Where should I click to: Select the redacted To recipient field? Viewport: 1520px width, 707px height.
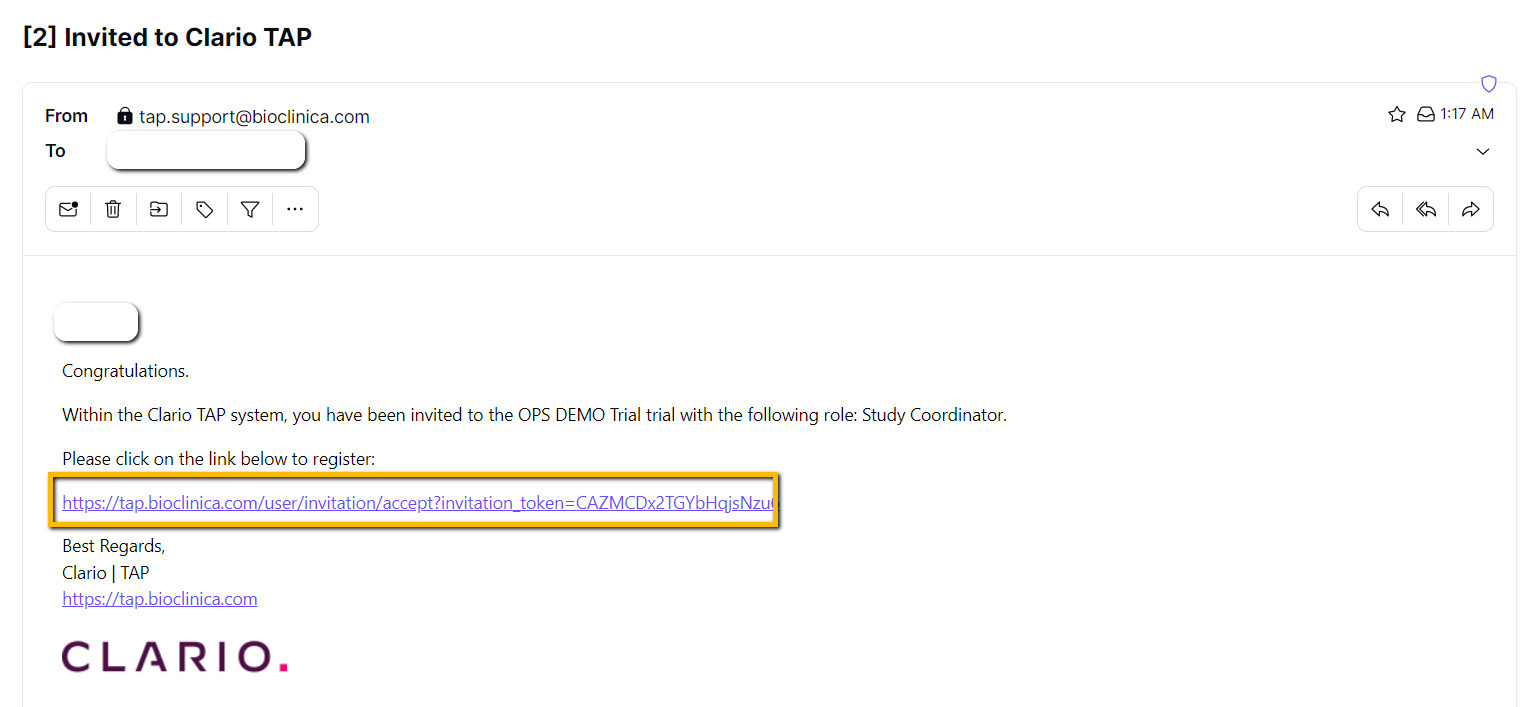pos(205,149)
